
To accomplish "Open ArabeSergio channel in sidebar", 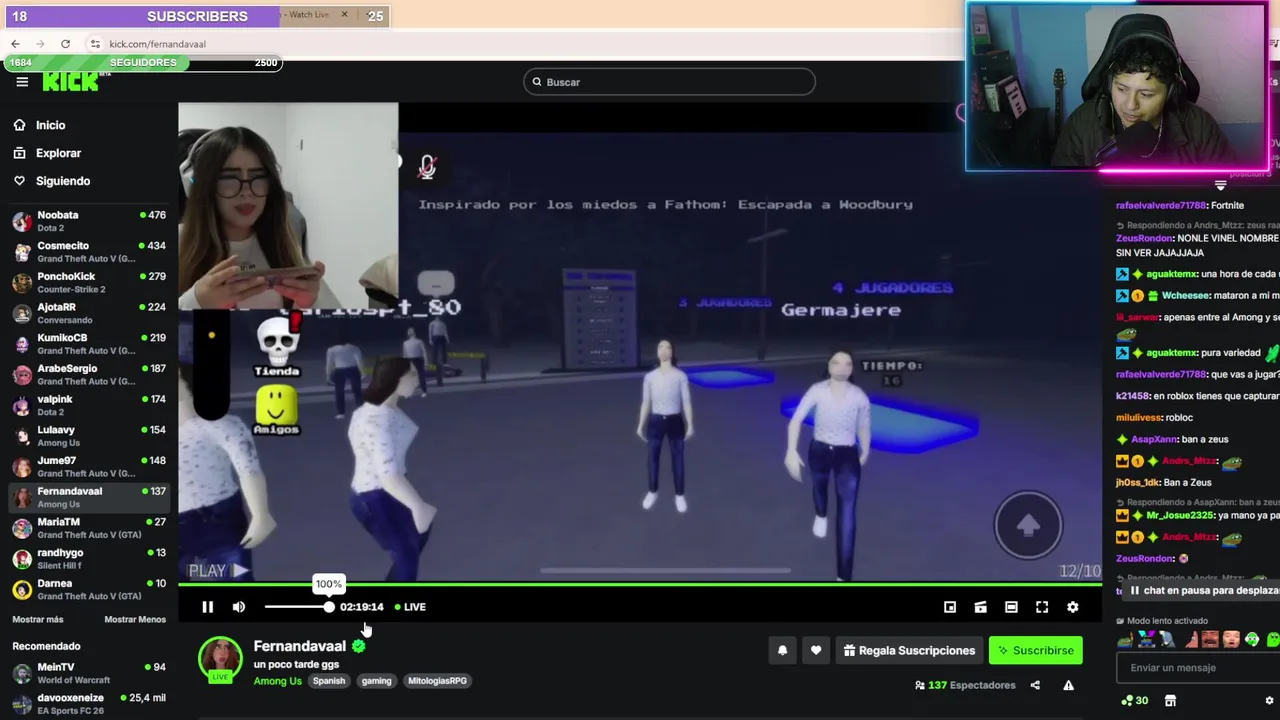I will [x=89, y=375].
